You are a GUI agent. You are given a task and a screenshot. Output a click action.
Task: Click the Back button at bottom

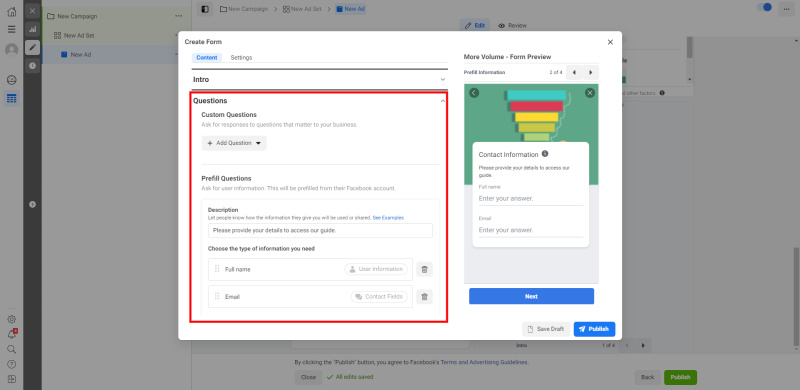(647, 377)
